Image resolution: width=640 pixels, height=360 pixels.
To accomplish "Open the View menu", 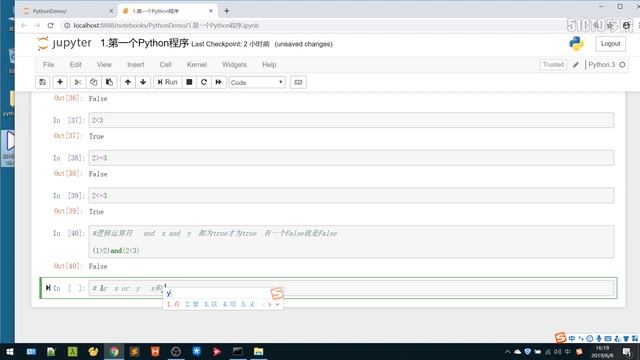I will pos(104,64).
